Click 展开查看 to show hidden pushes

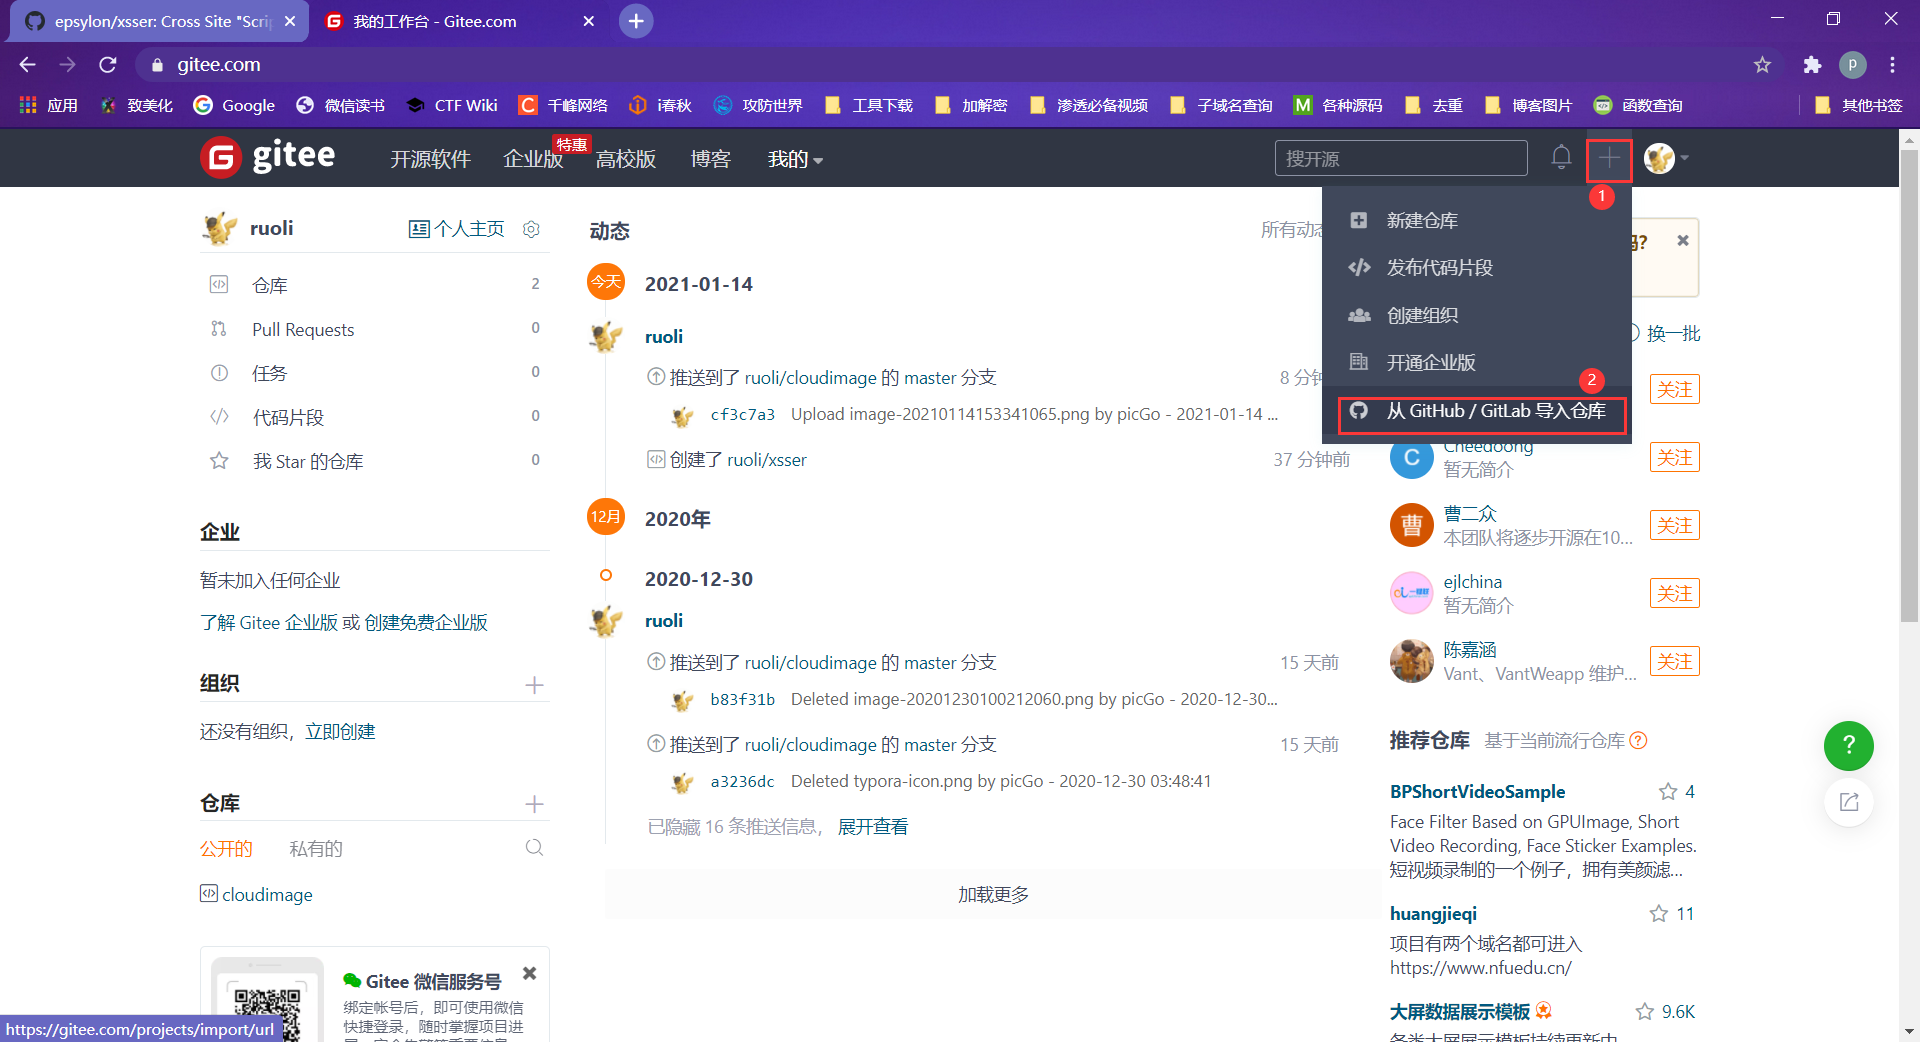[x=873, y=827]
